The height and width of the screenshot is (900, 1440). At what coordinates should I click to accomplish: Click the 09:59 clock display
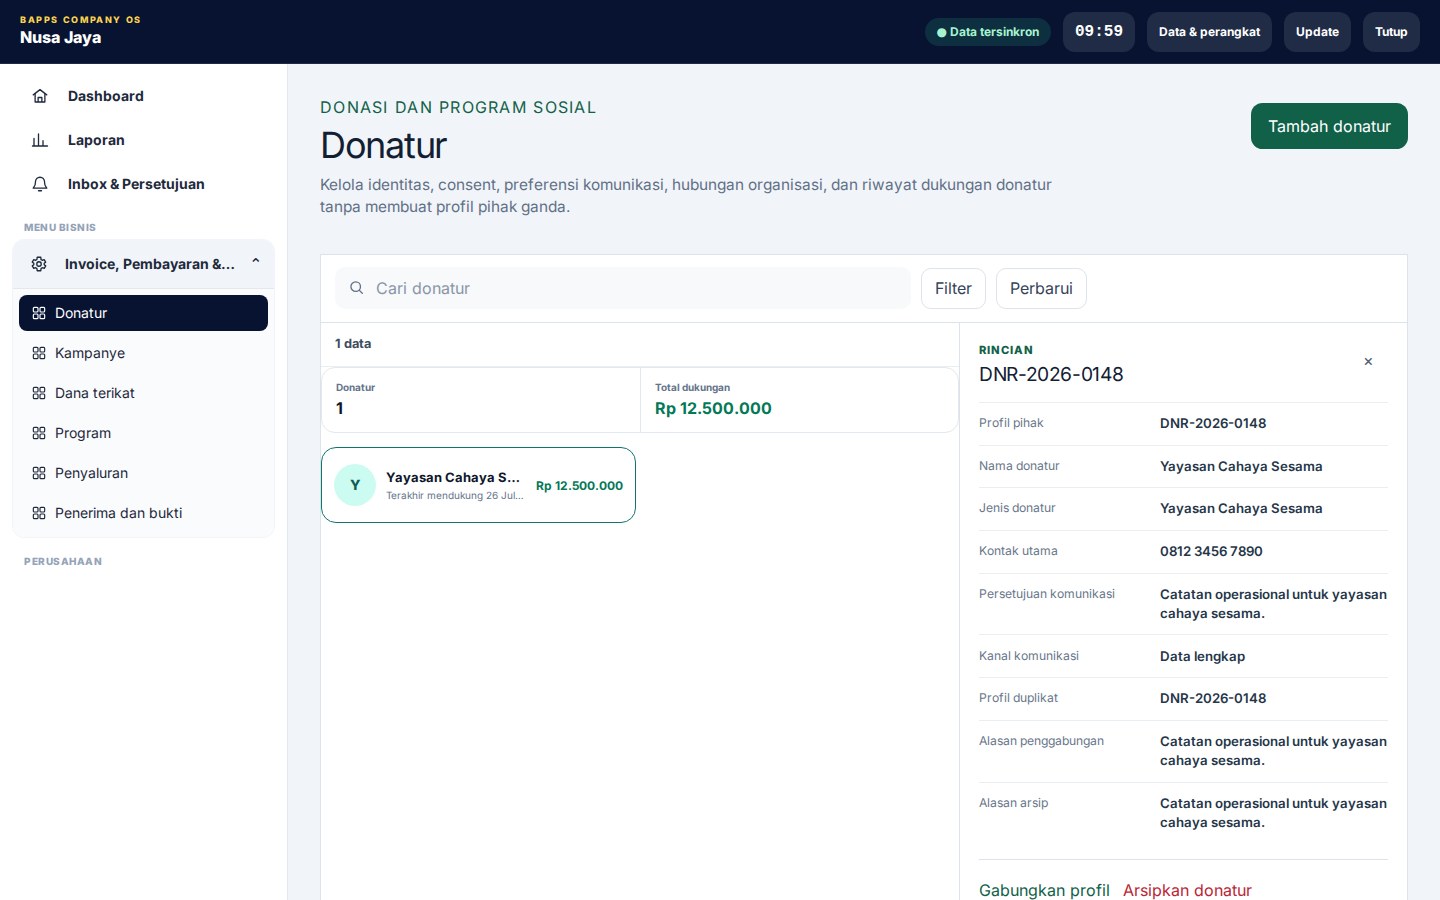click(1099, 32)
